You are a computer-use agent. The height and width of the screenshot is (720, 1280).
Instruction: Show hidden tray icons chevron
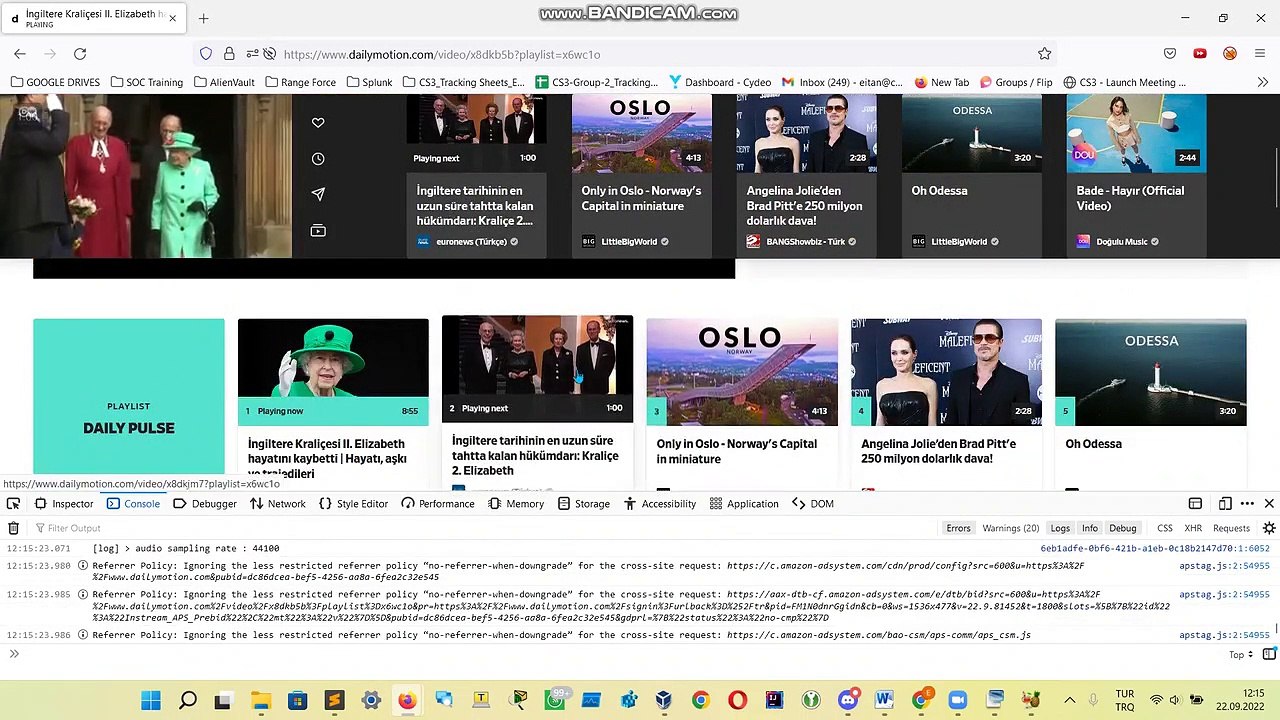(x=1069, y=700)
